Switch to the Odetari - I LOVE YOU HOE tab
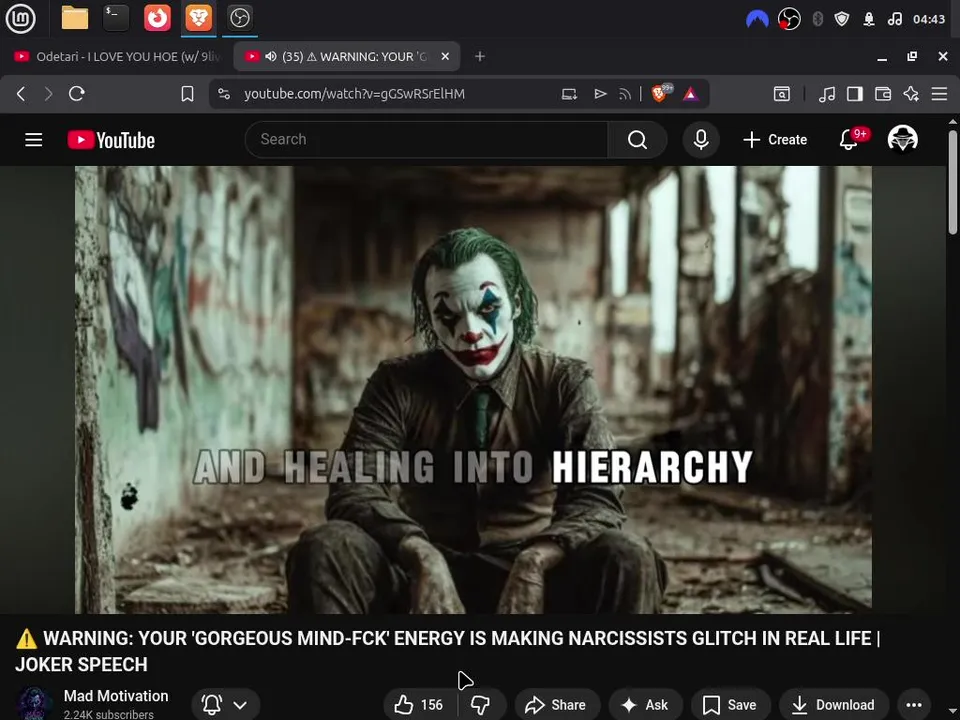 (x=116, y=56)
